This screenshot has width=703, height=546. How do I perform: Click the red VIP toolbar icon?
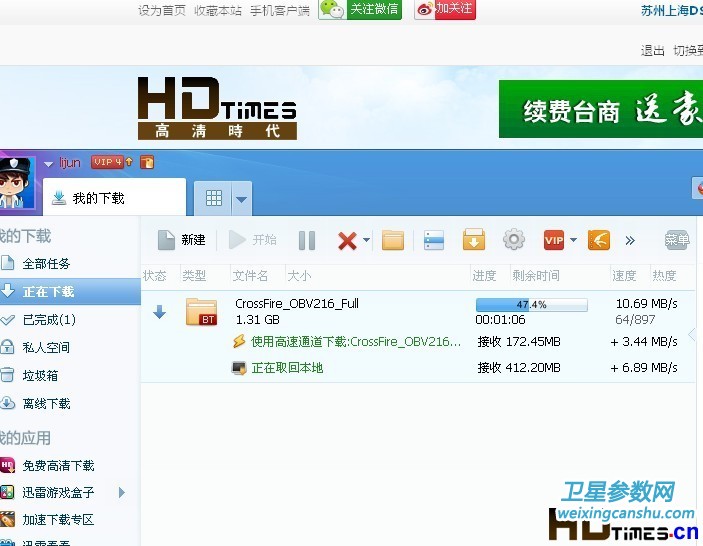(x=553, y=240)
